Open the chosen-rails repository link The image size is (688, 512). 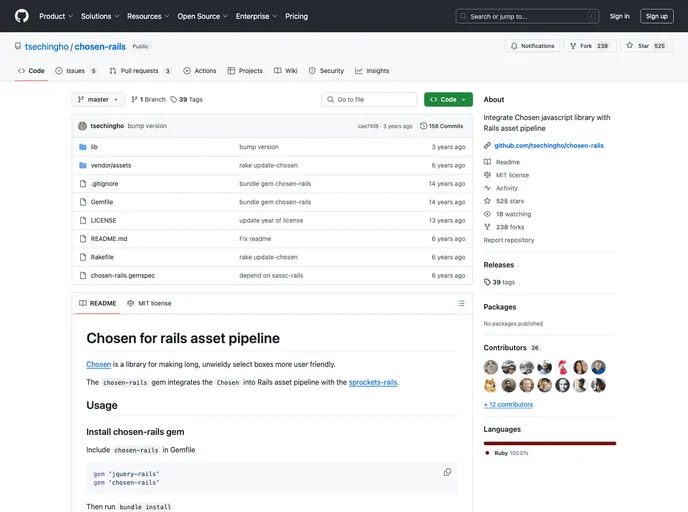[100, 47]
